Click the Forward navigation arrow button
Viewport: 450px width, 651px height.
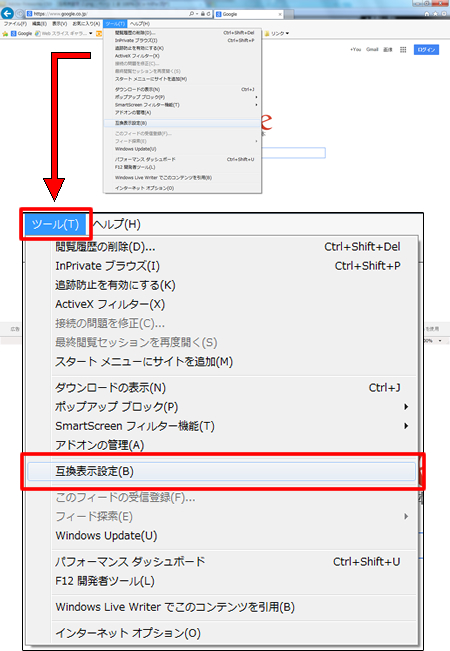[19, 14]
